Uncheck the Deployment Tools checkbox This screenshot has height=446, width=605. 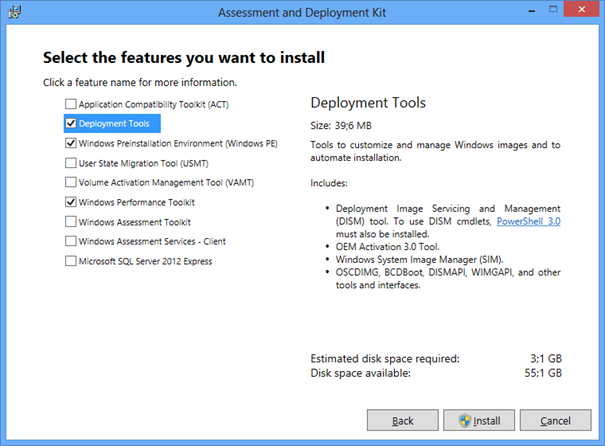(71, 123)
